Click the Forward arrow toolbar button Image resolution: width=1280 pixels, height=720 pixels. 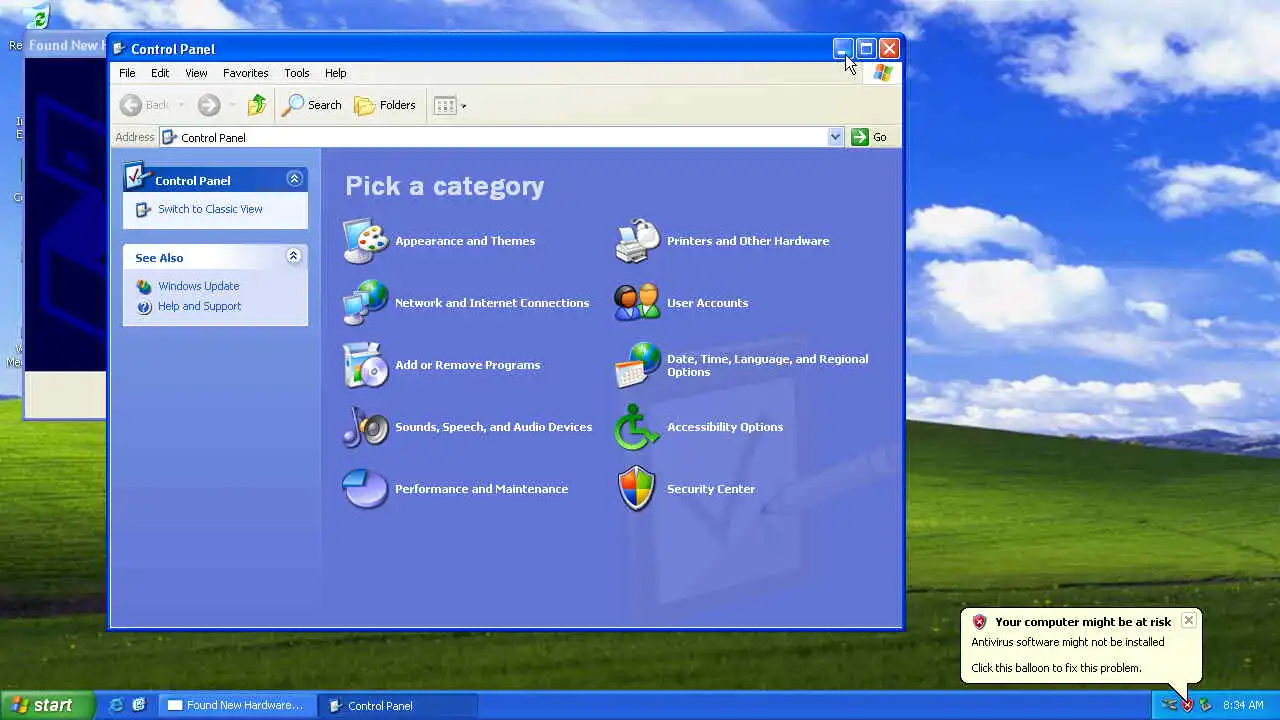[x=208, y=105]
